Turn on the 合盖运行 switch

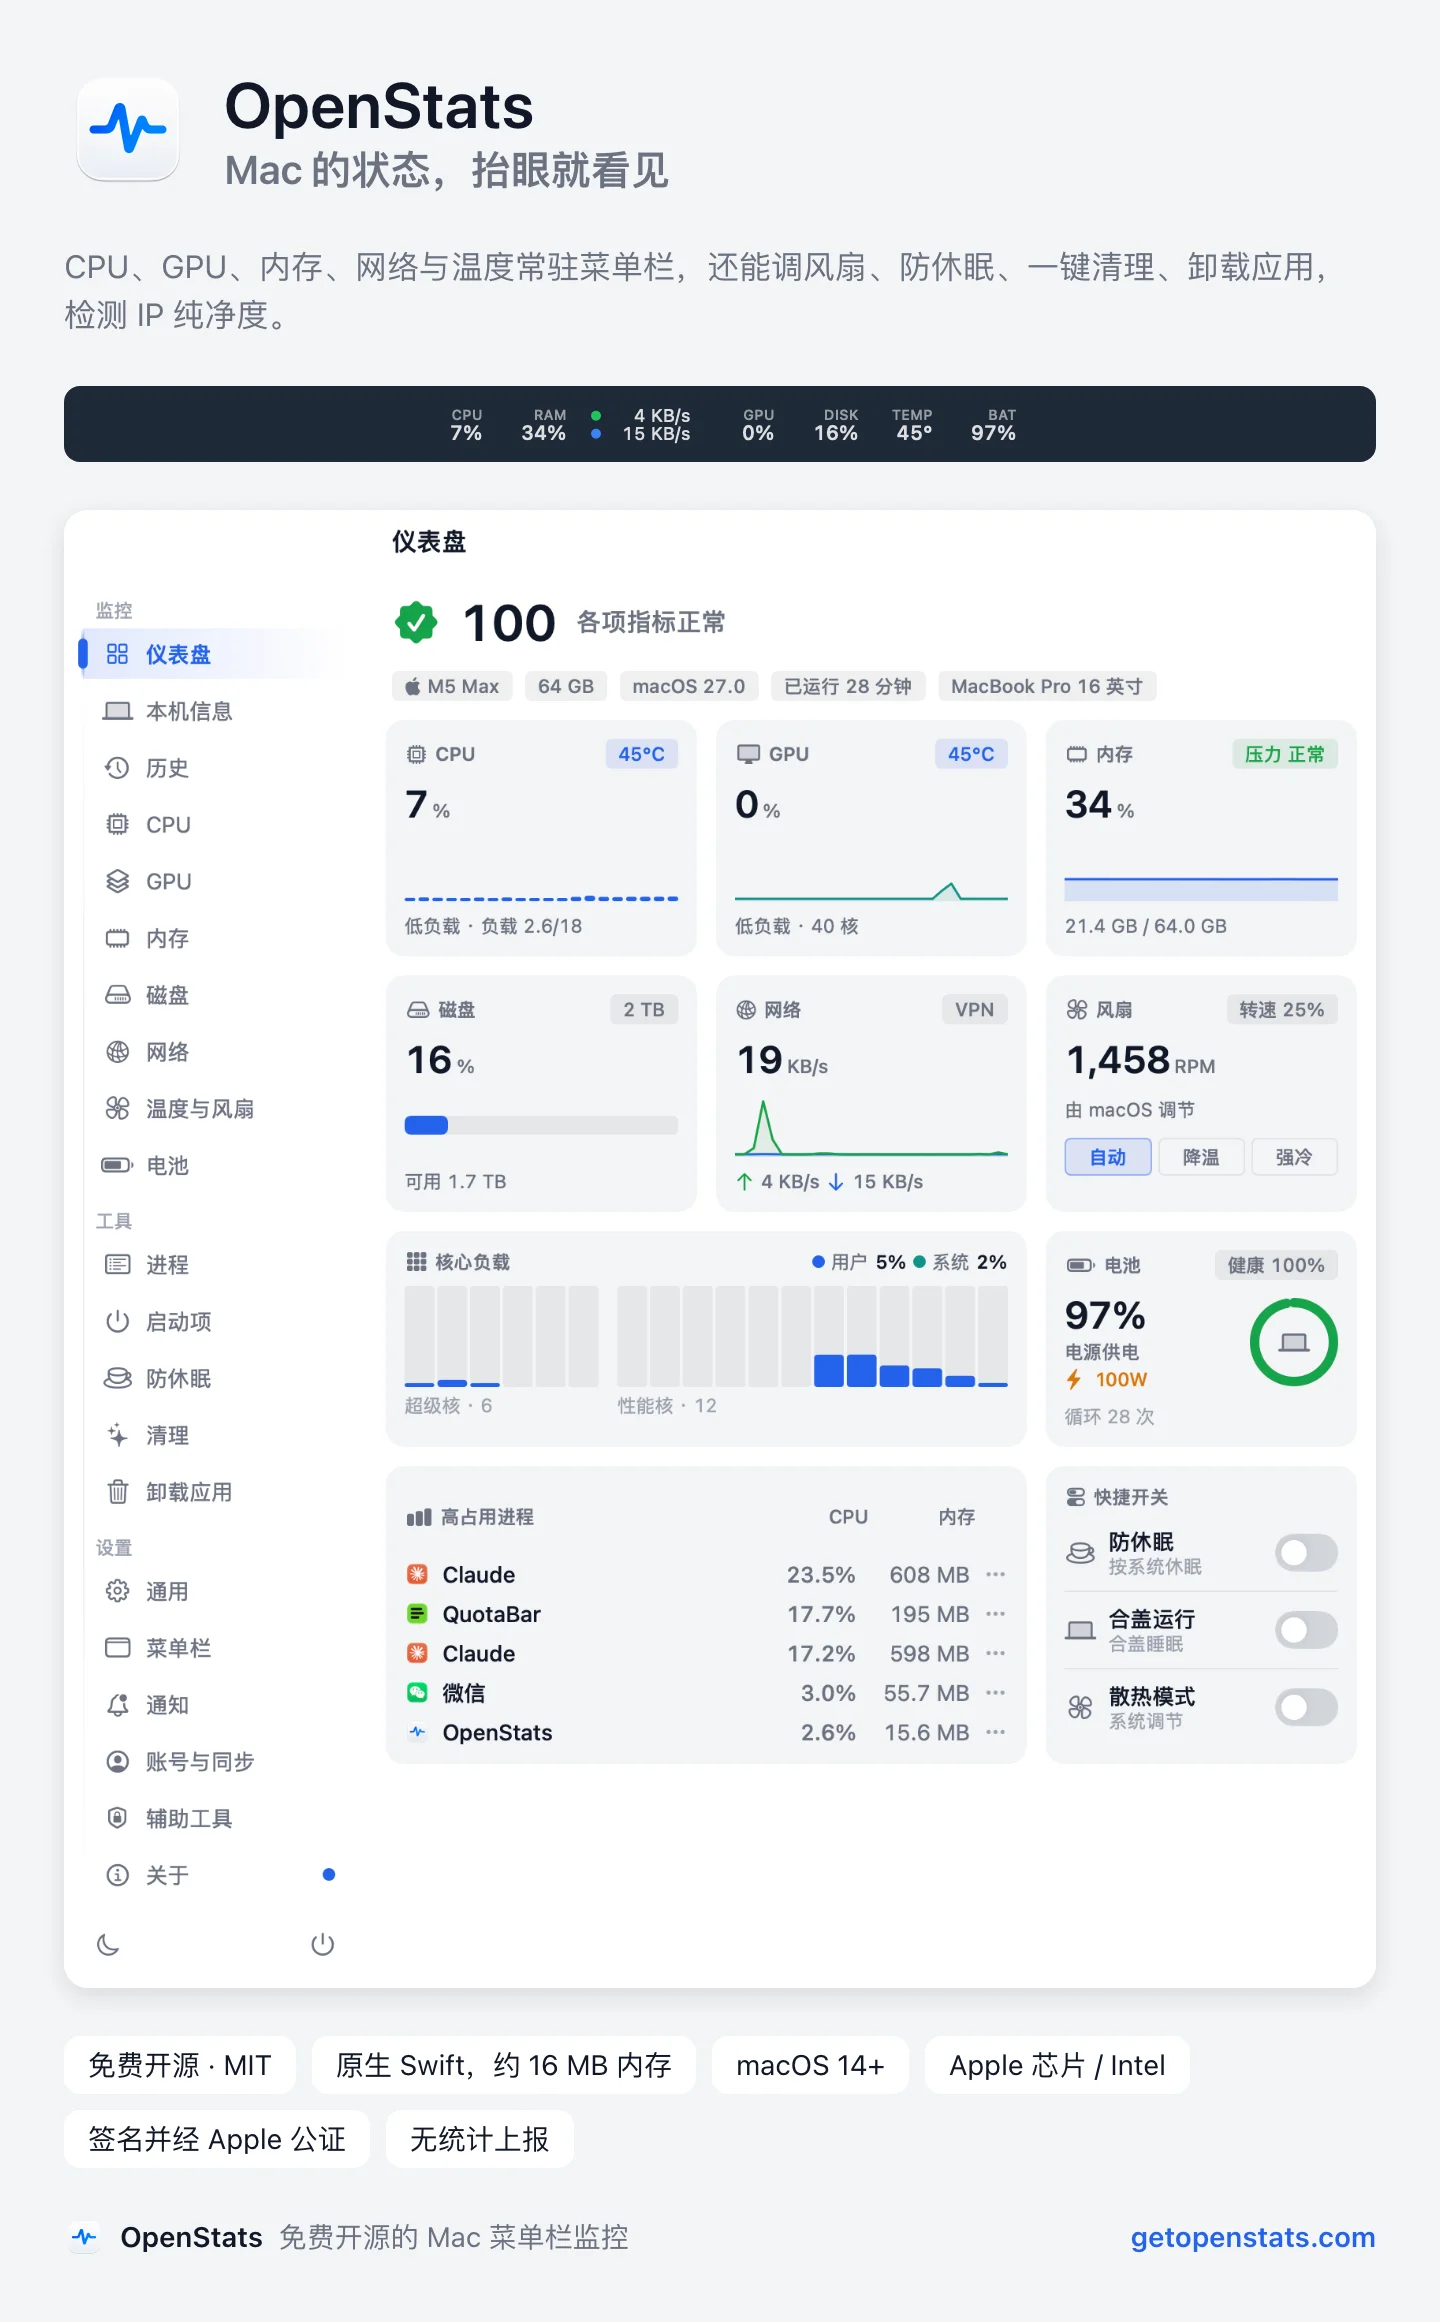[x=1306, y=1630]
